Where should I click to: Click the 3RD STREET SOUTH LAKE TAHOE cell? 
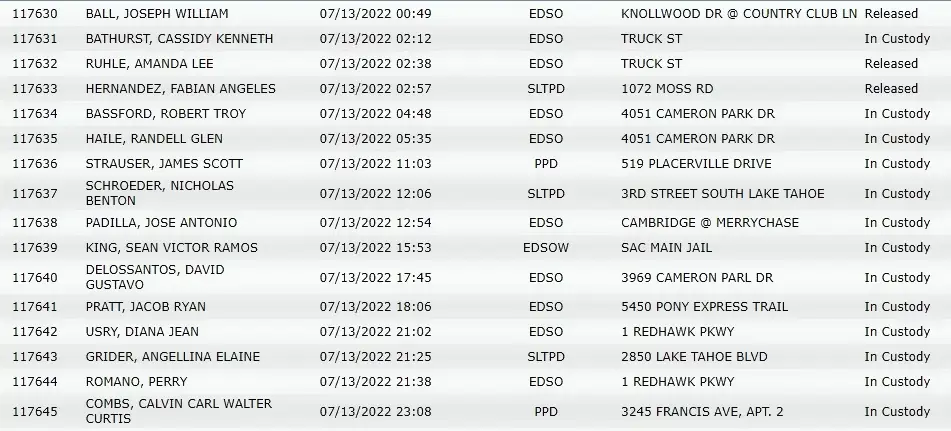(722, 194)
